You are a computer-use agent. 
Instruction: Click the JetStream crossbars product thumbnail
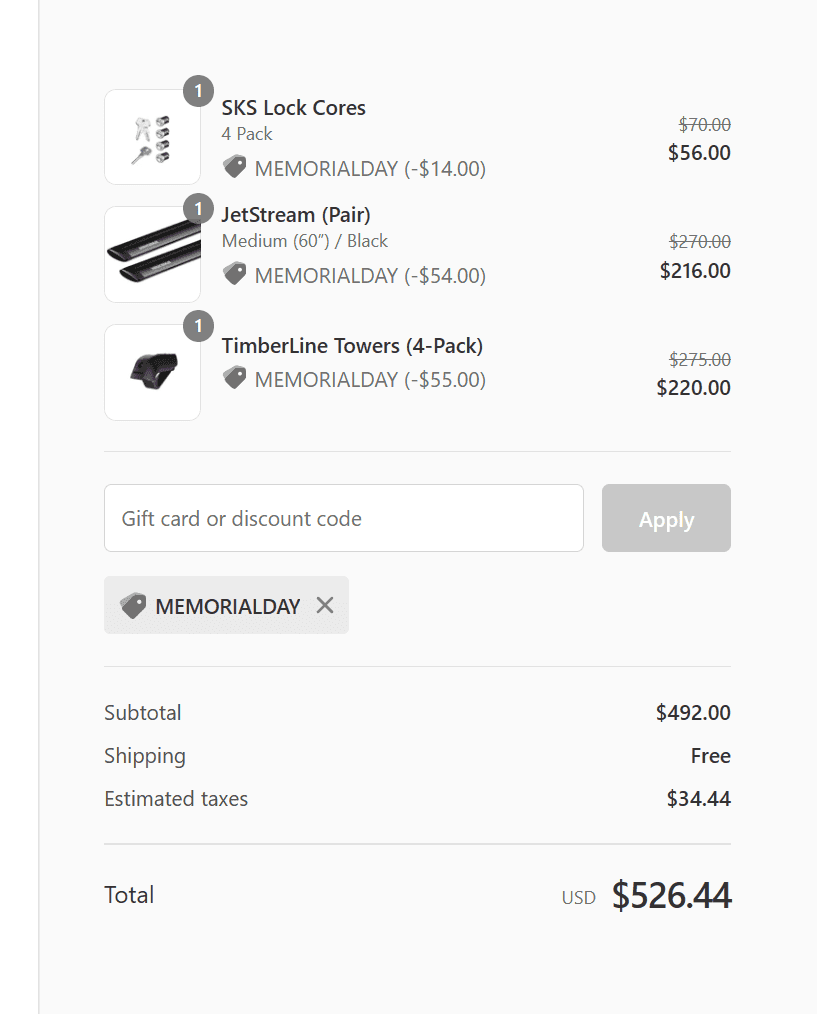[x=152, y=255]
